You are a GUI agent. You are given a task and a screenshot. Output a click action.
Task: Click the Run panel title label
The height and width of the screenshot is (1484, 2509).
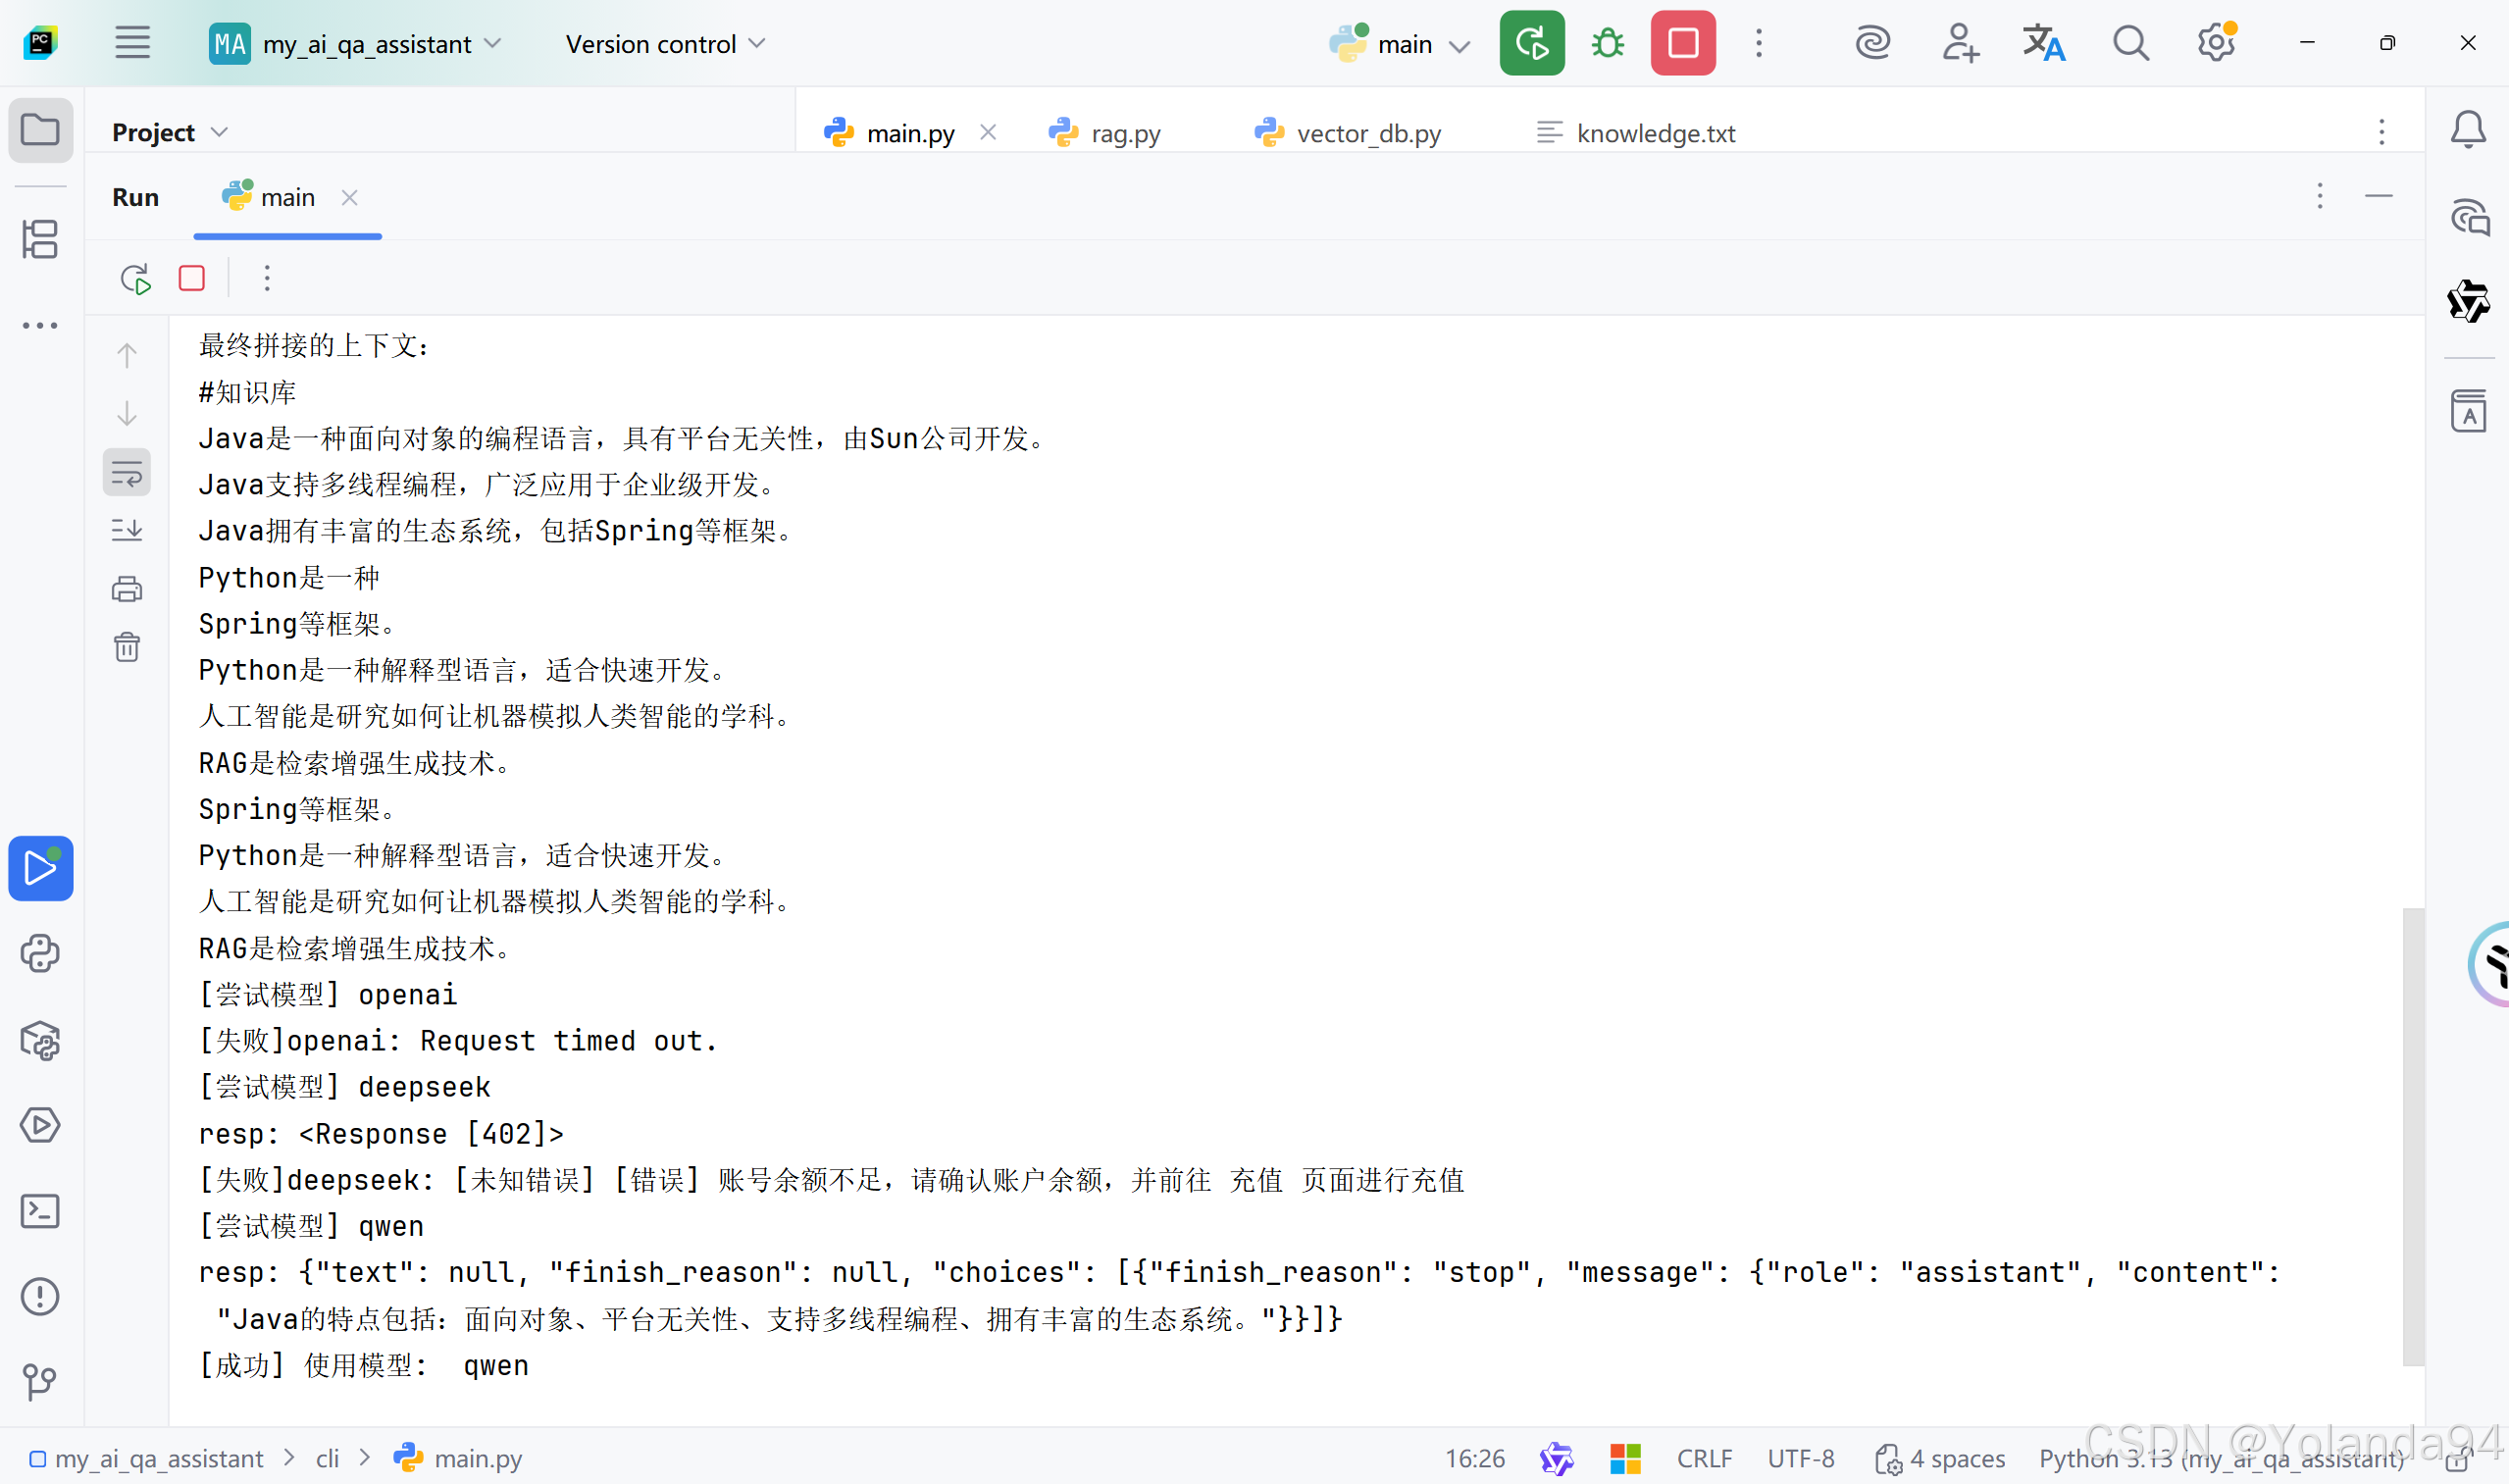pyautogui.click(x=135, y=197)
